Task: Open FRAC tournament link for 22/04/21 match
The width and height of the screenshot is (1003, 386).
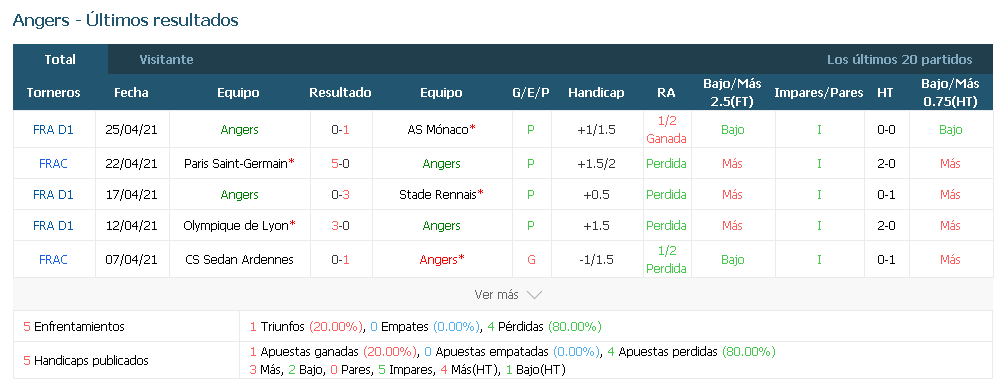Action: point(53,163)
